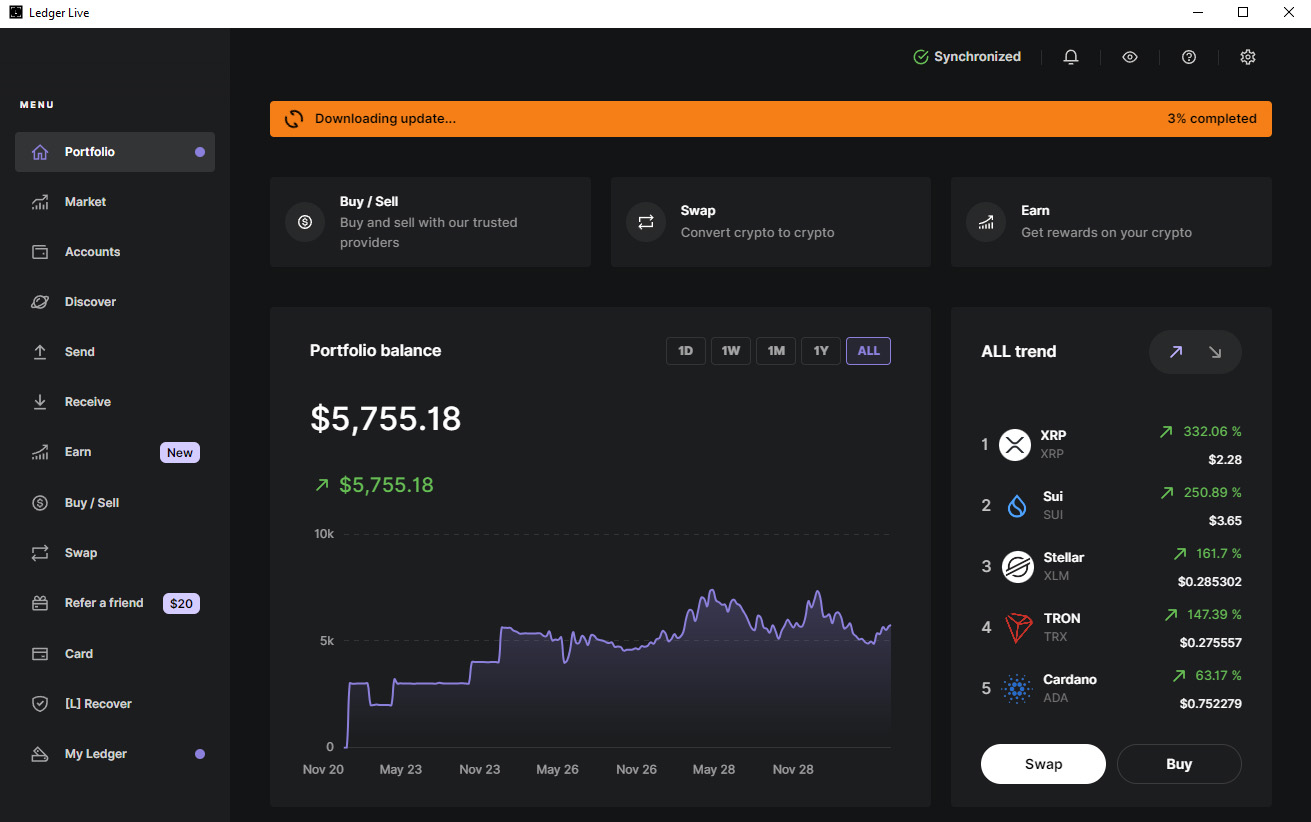Click the Recover shield icon in sidebar
This screenshot has height=822, width=1311.
pos(40,704)
